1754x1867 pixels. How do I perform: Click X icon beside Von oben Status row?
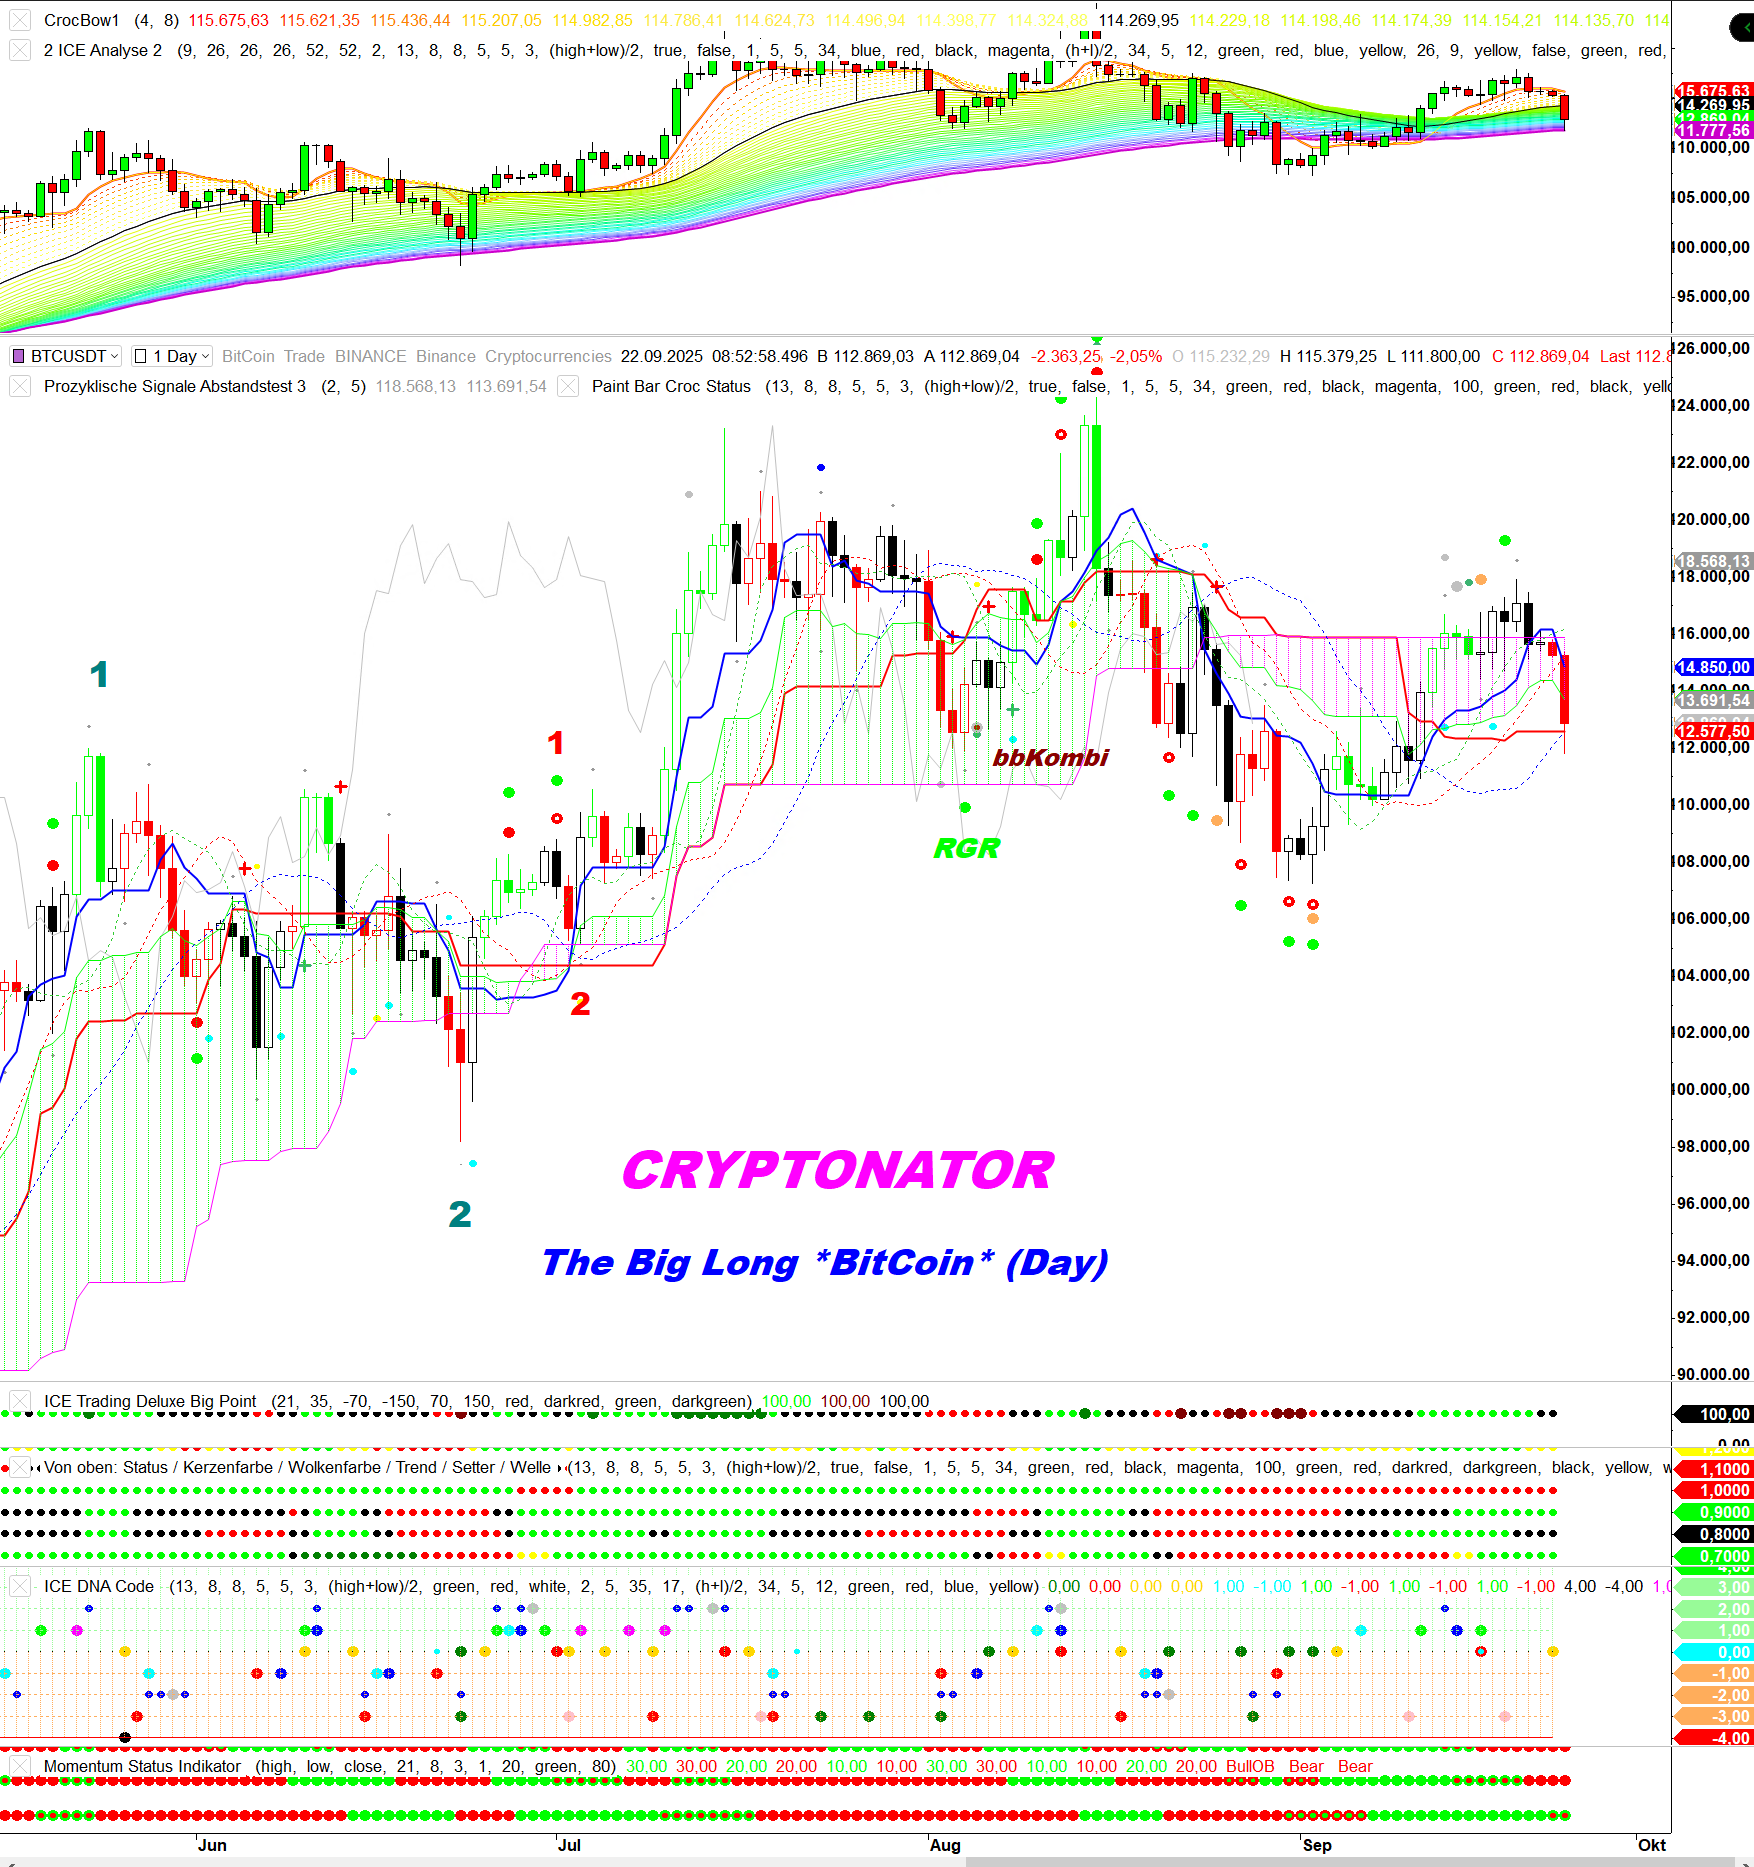[x=19, y=1467]
